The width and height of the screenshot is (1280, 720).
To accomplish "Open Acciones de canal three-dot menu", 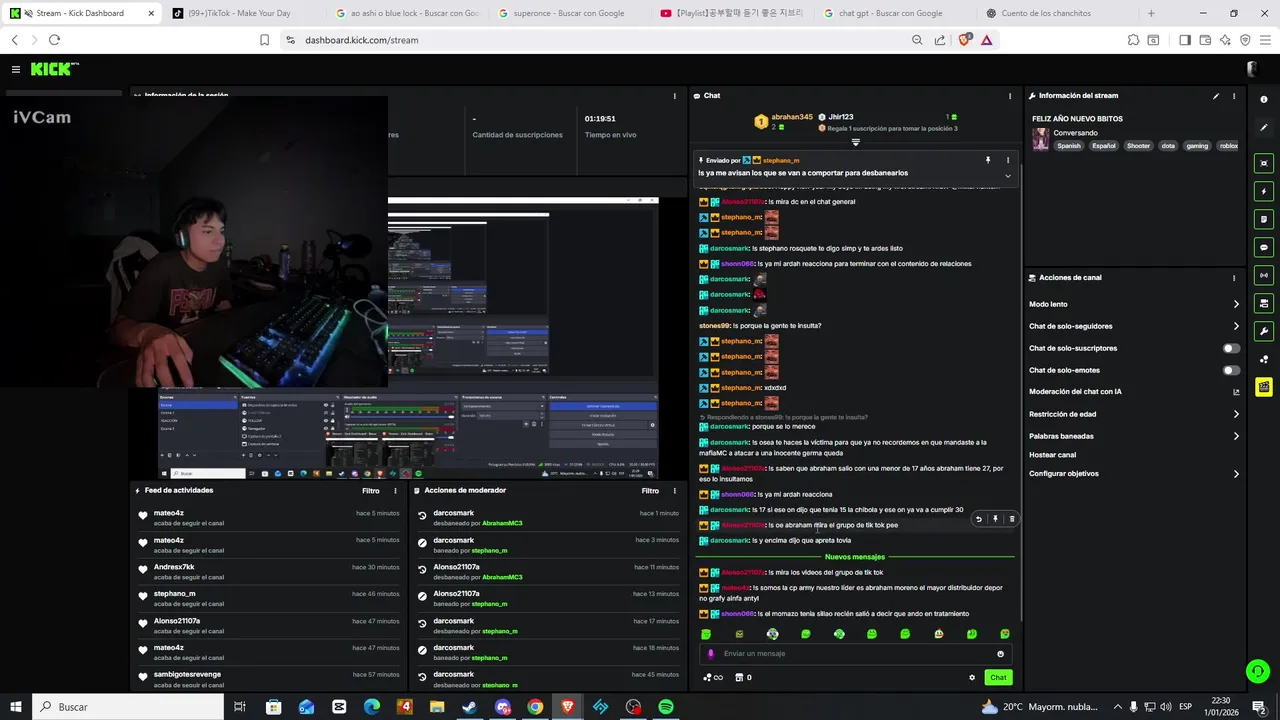I will 1234,278.
